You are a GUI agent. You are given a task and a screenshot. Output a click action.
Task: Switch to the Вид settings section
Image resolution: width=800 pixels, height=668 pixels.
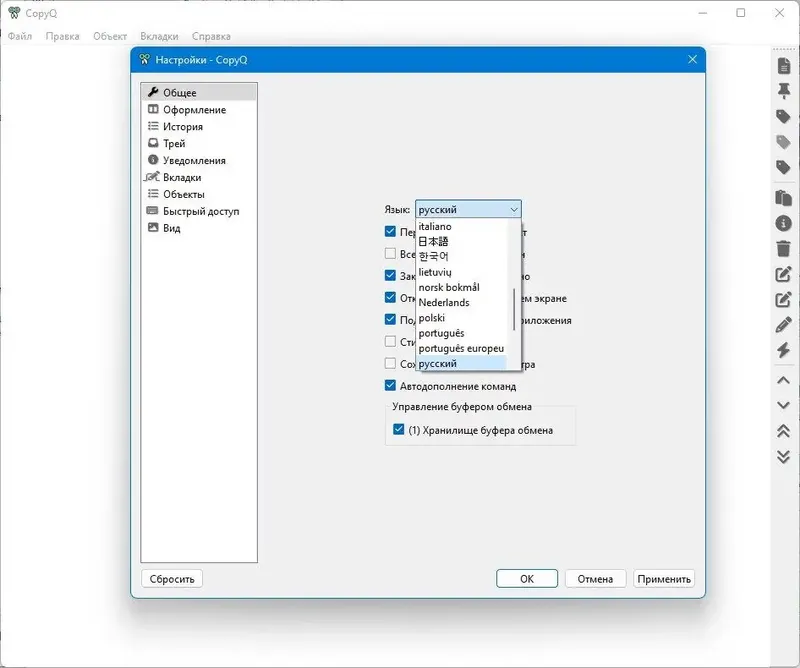point(199,228)
